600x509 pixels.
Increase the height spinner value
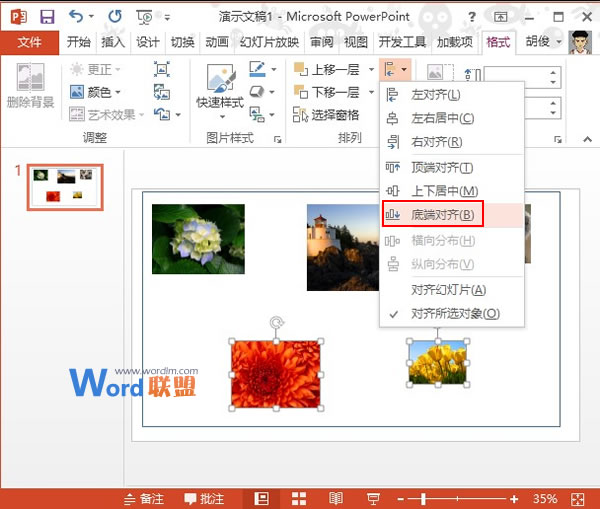553,72
